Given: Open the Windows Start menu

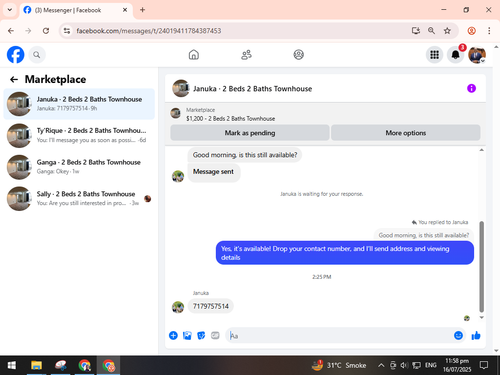Looking at the screenshot, I should click(12, 365).
